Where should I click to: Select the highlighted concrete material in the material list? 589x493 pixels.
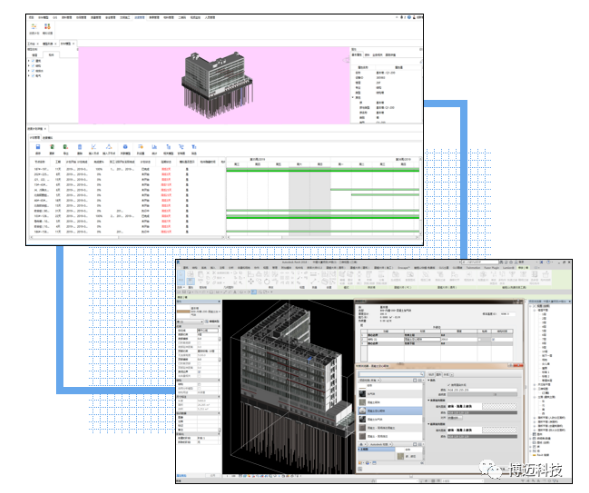pyautogui.click(x=390, y=411)
